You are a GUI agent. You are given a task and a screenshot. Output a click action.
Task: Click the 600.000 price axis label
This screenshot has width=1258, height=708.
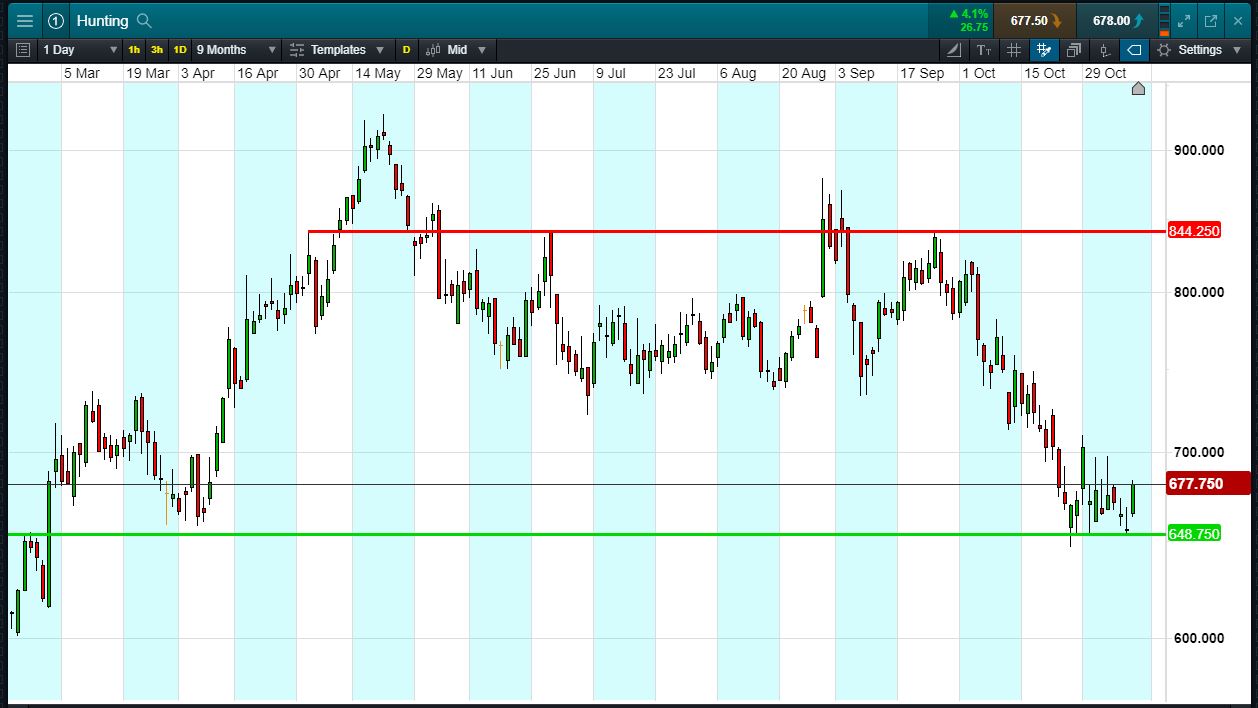pyautogui.click(x=1198, y=638)
